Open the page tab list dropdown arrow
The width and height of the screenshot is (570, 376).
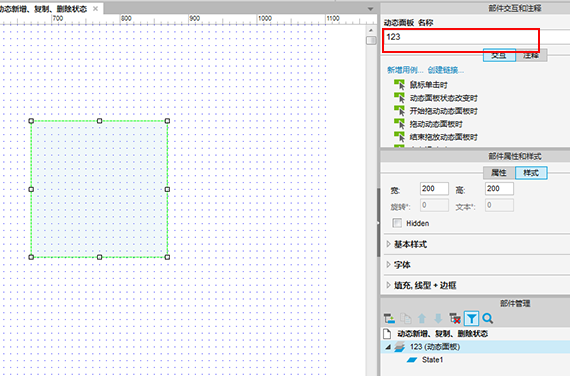[x=370, y=9]
